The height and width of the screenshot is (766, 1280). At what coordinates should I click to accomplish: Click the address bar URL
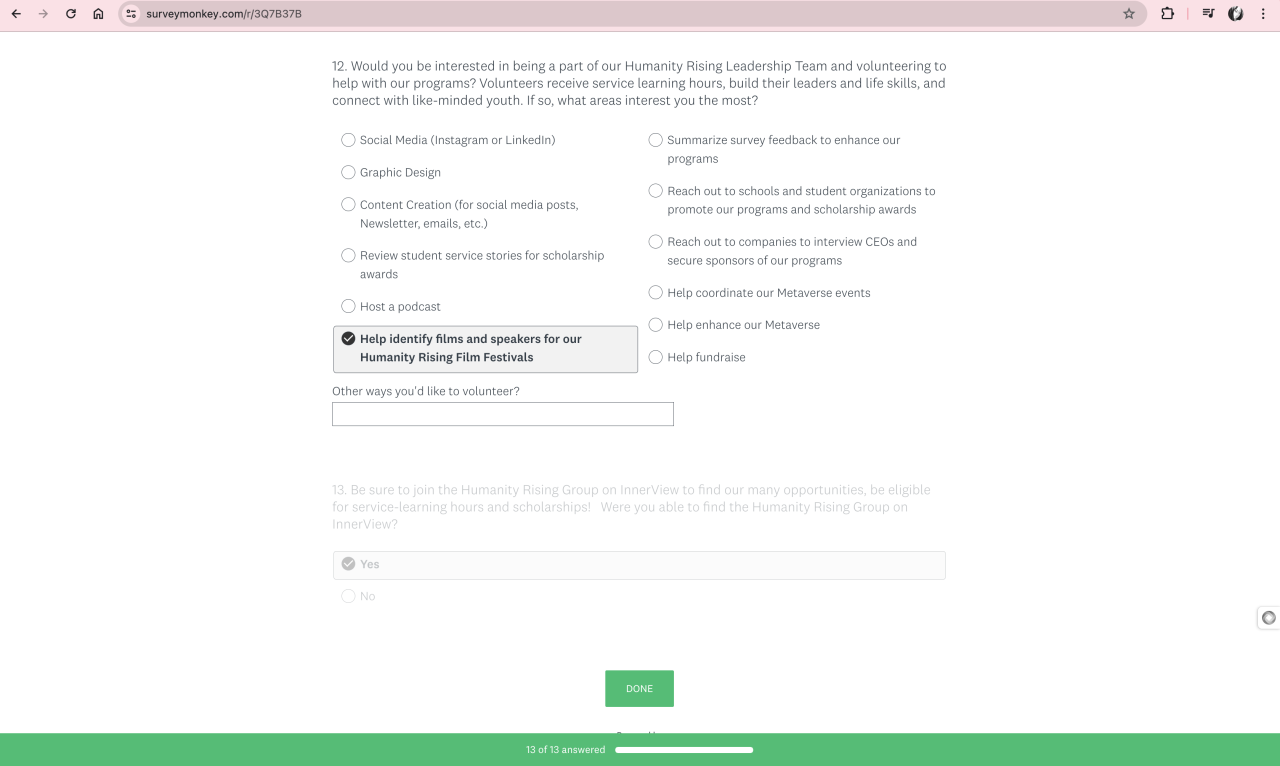(224, 14)
